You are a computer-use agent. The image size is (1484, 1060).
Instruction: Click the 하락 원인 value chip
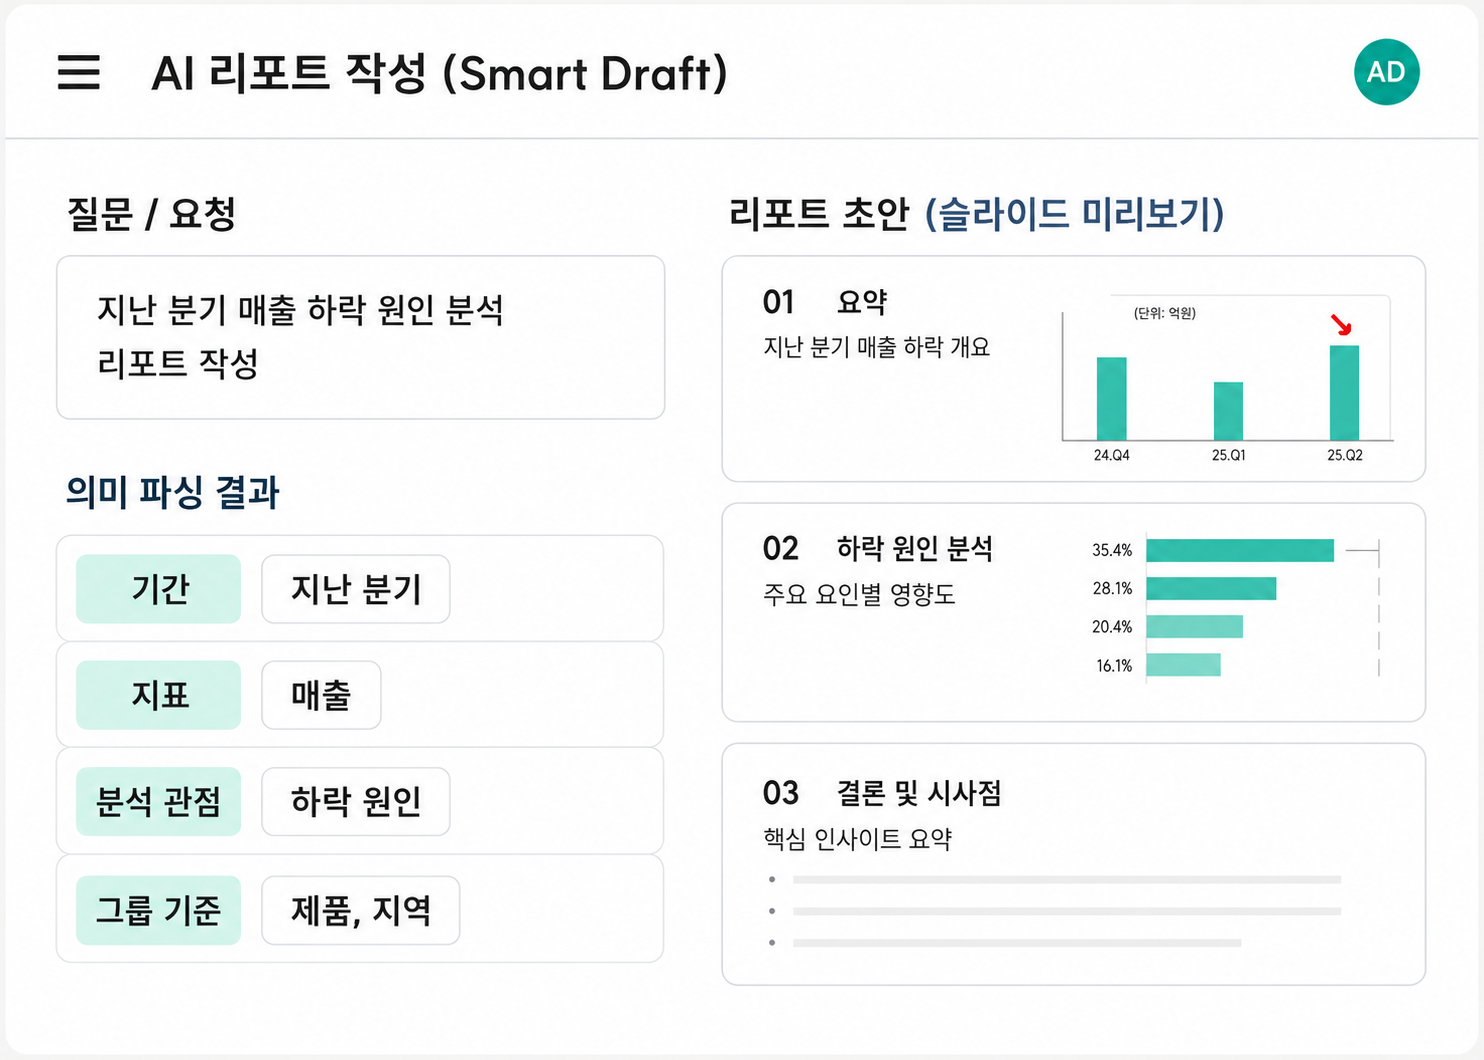coord(356,801)
